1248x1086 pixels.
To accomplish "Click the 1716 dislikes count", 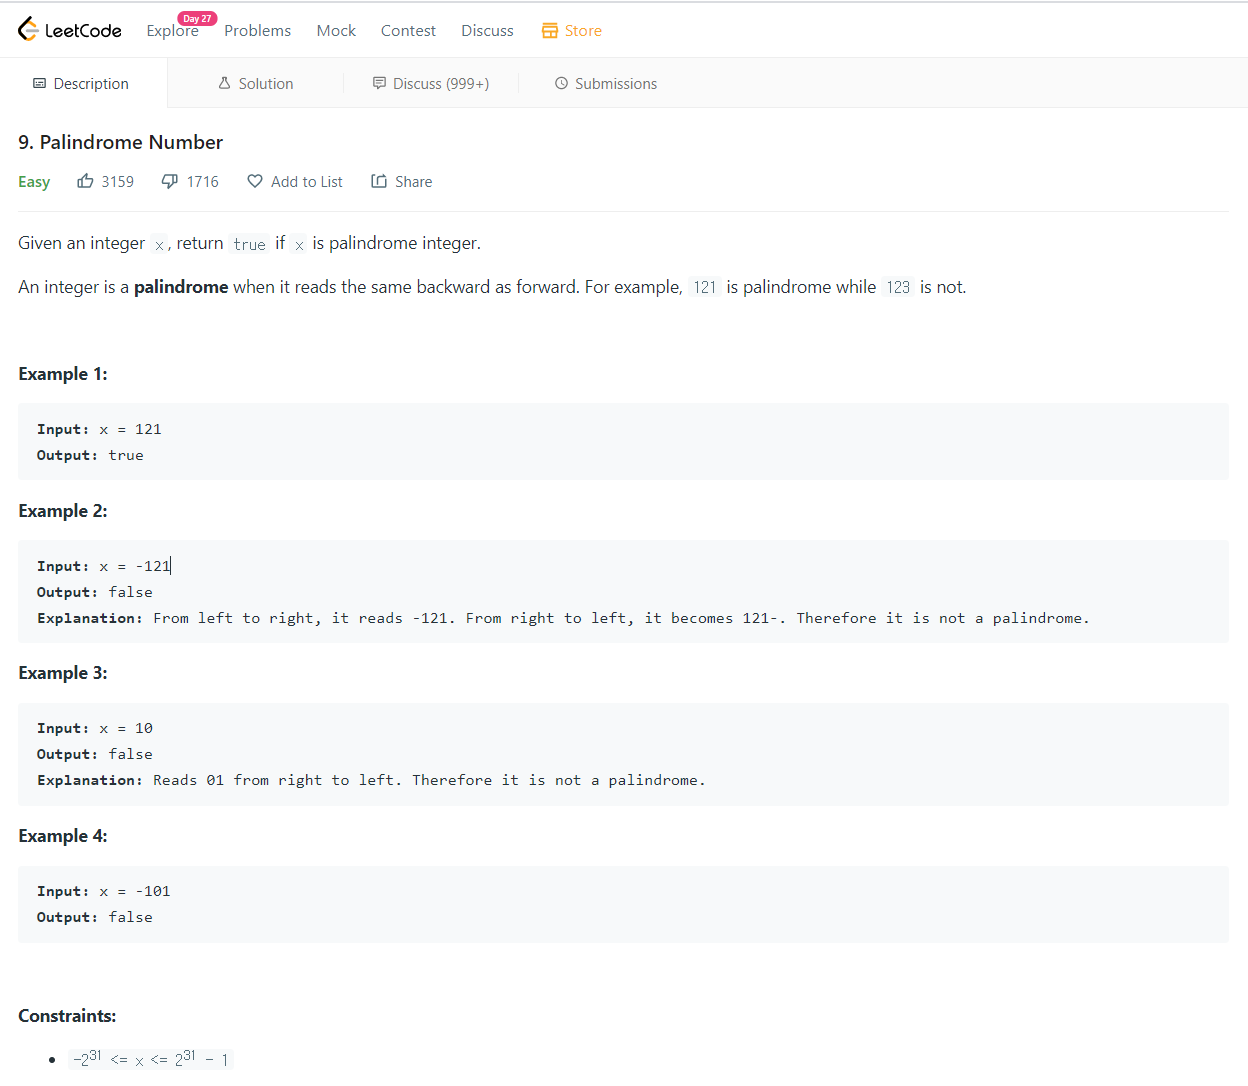I will click(202, 182).
